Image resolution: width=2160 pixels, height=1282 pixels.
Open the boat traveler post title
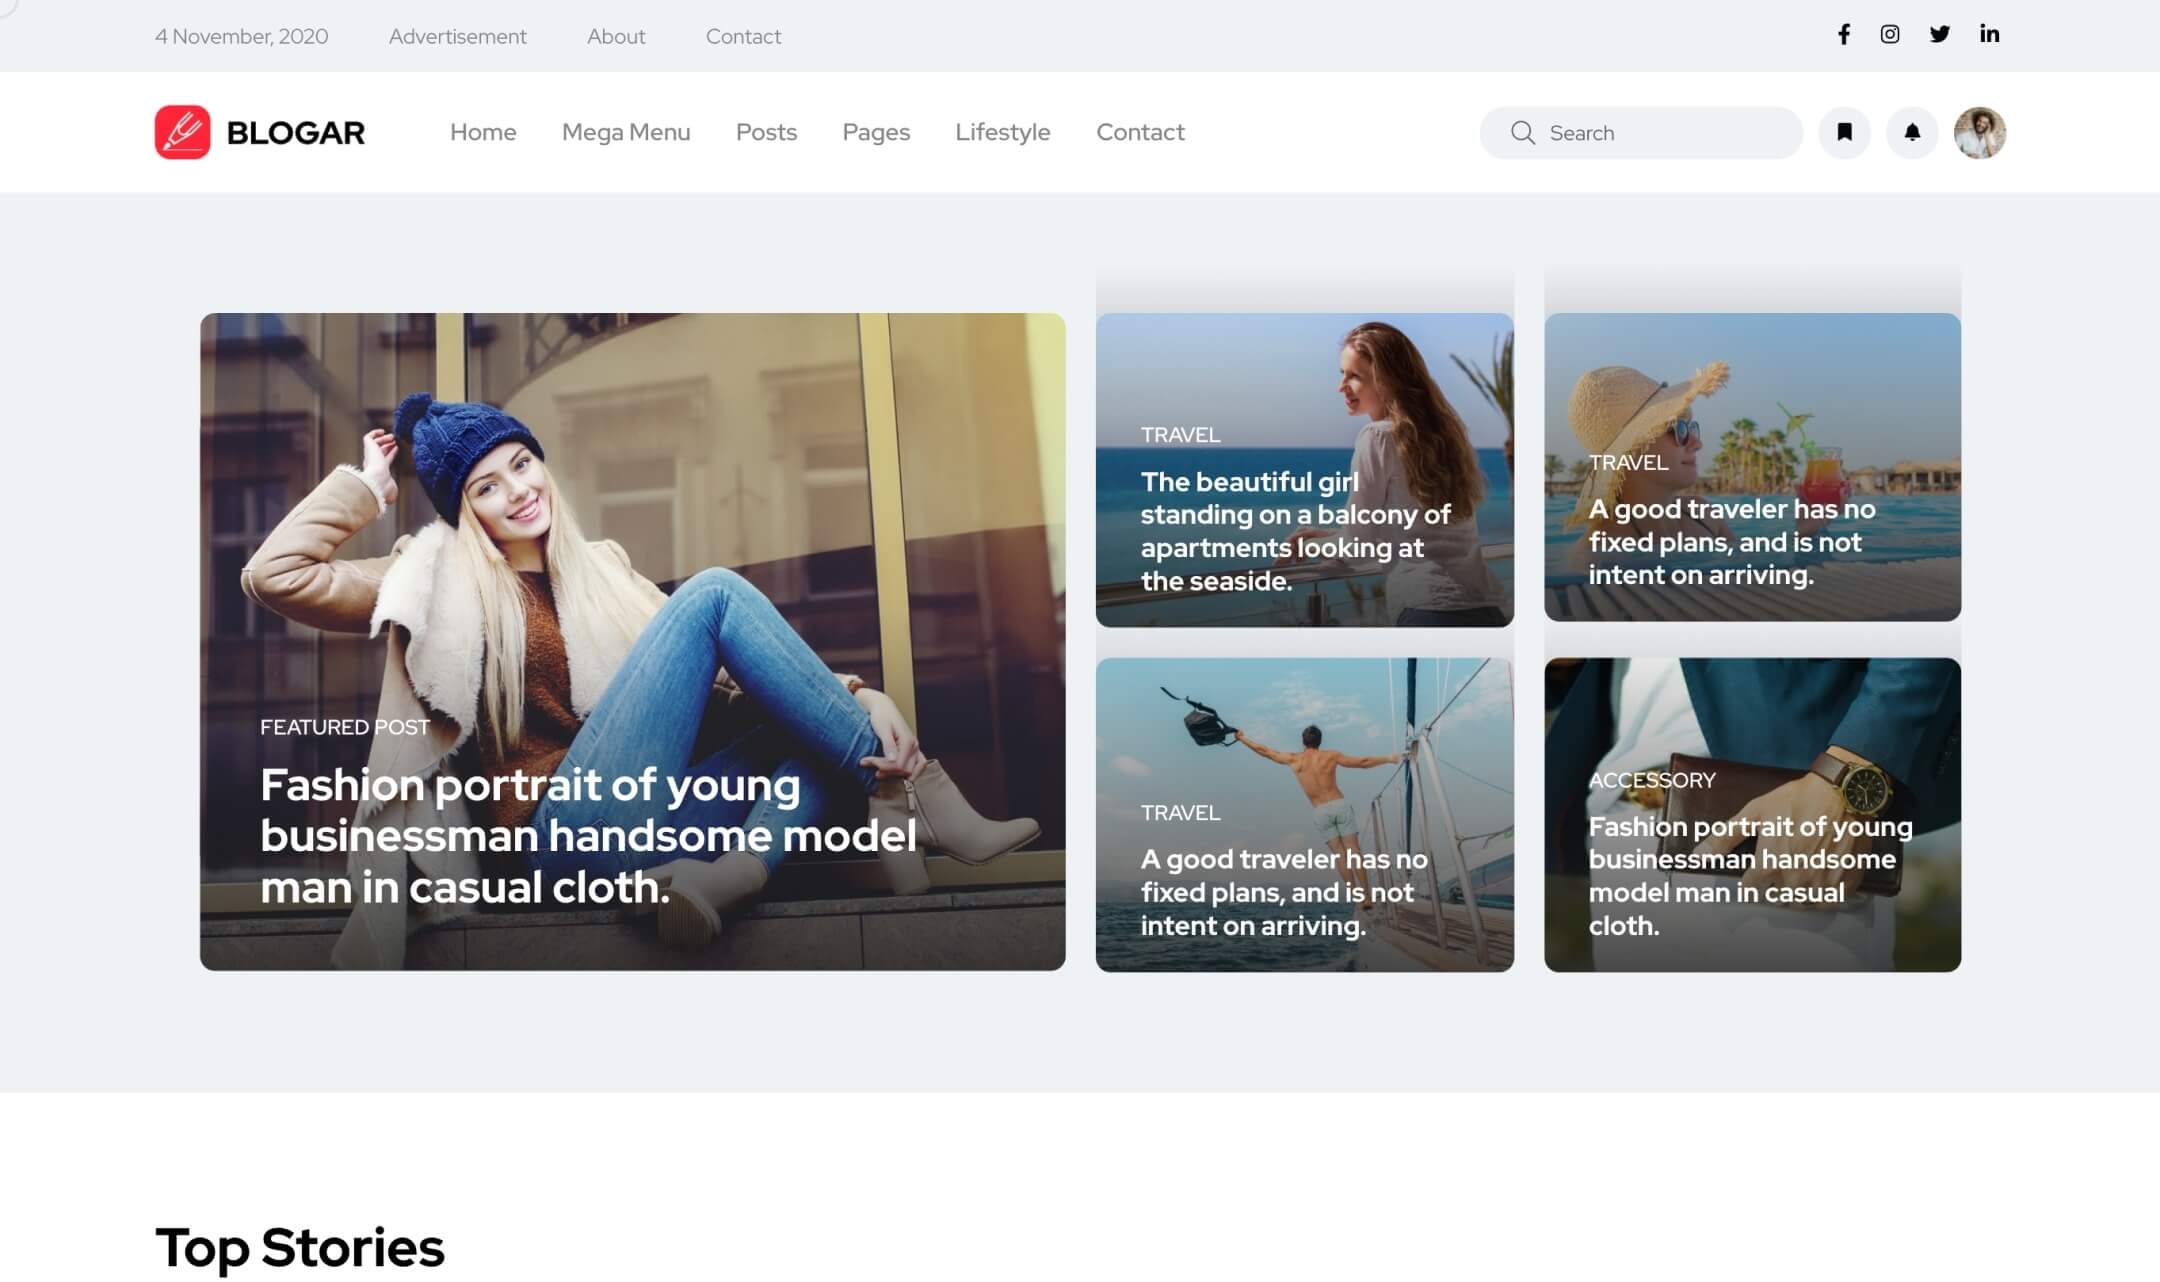coord(1284,892)
